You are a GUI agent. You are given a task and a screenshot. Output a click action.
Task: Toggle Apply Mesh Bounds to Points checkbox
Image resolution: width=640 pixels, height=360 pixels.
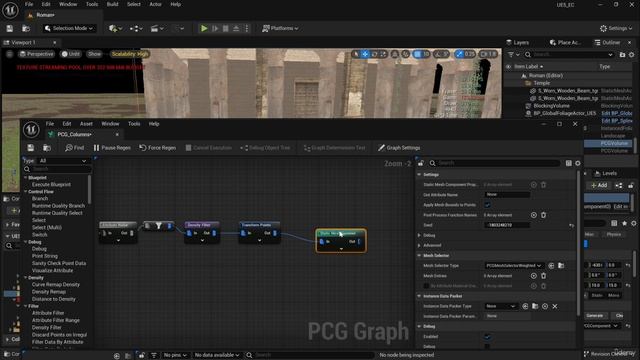coord(487,204)
